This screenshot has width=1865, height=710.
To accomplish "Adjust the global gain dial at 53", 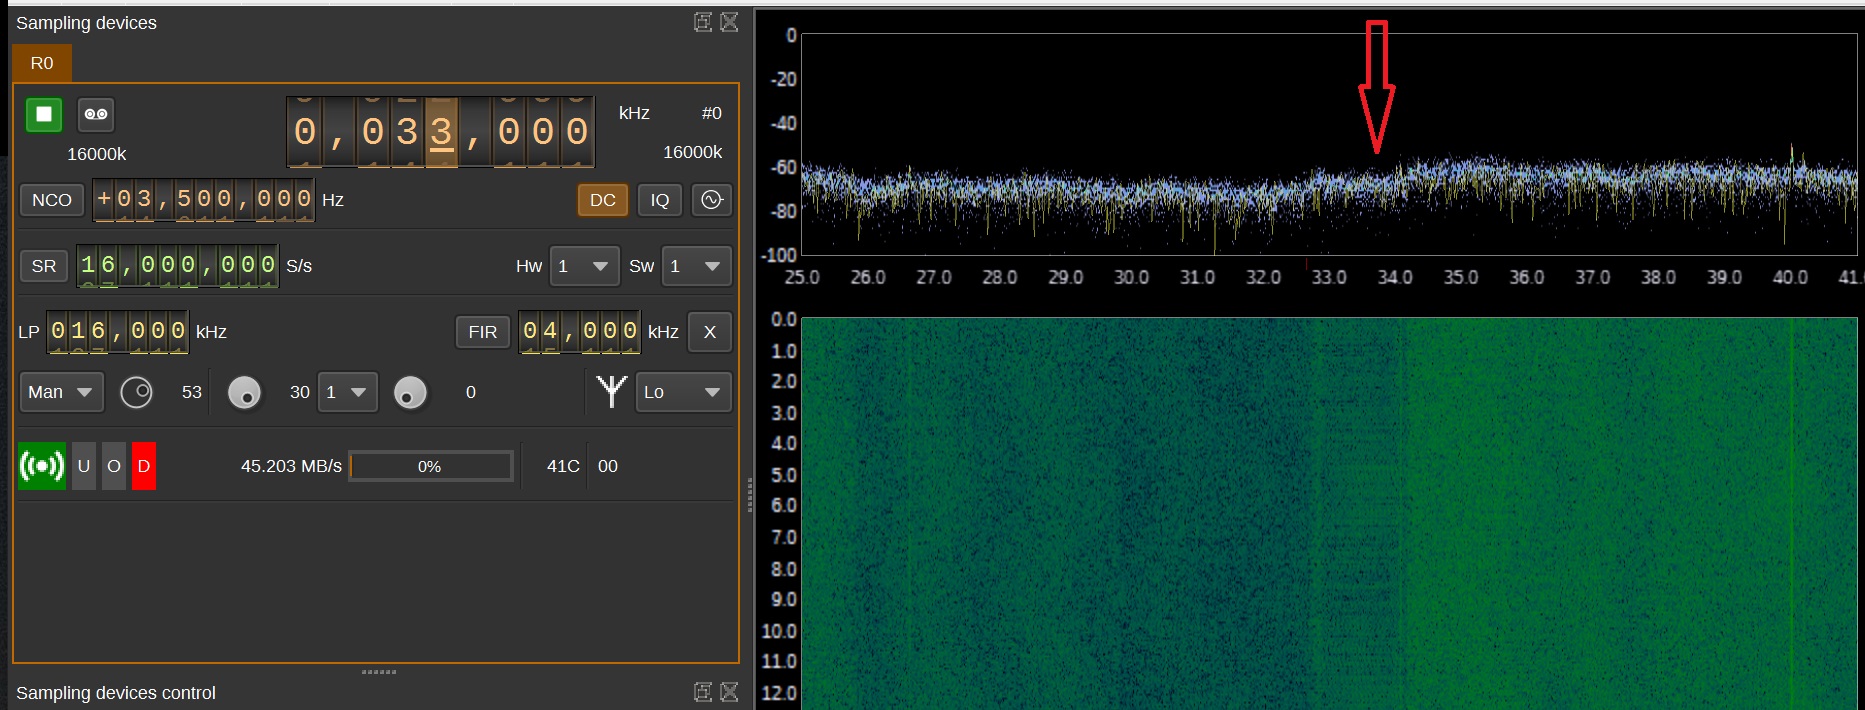I will click(x=136, y=392).
